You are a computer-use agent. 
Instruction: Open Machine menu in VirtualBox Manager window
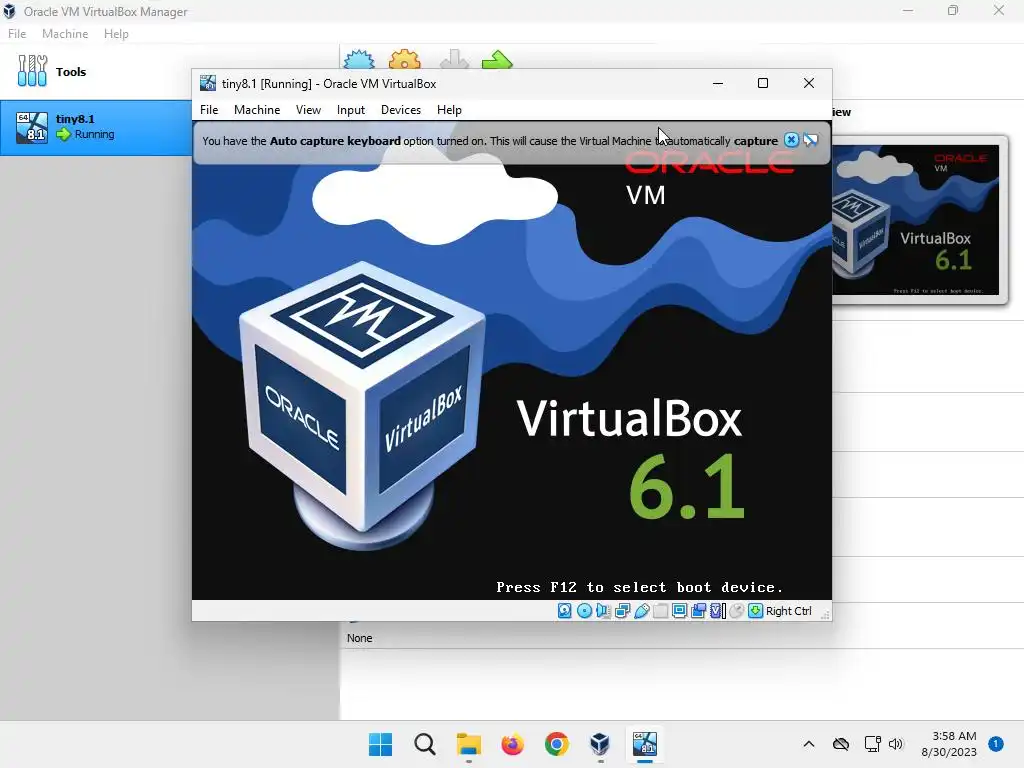point(65,33)
